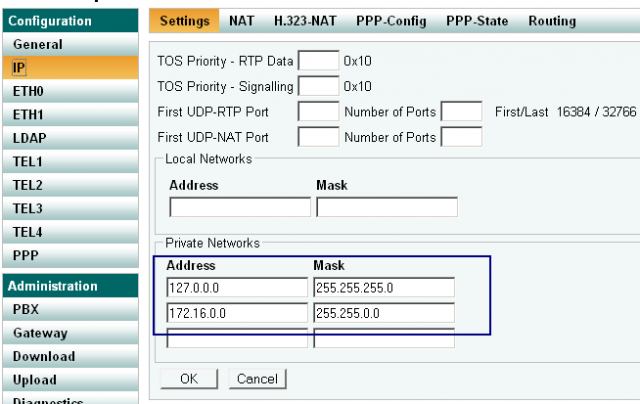Select the IP configuration item
Viewport: 640px width, 404px height.
[70, 68]
